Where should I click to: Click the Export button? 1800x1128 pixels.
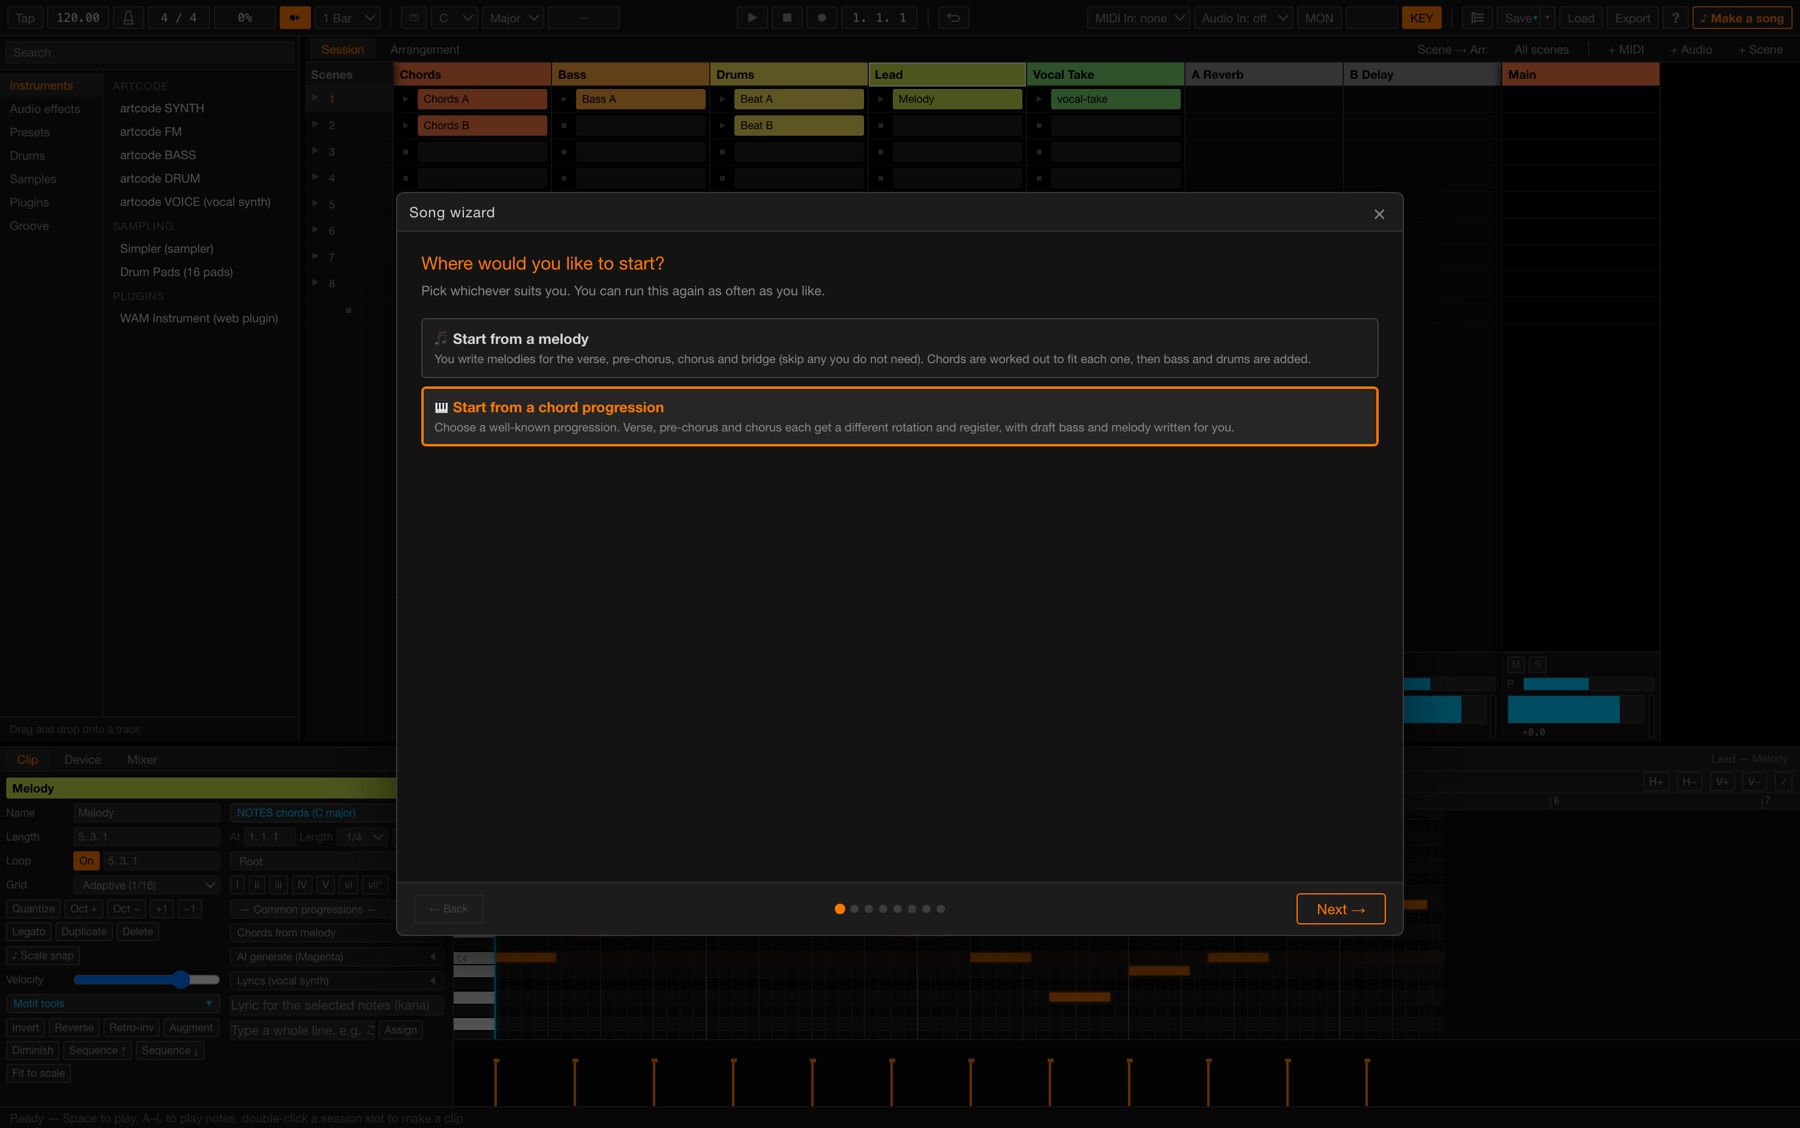[x=1632, y=18]
